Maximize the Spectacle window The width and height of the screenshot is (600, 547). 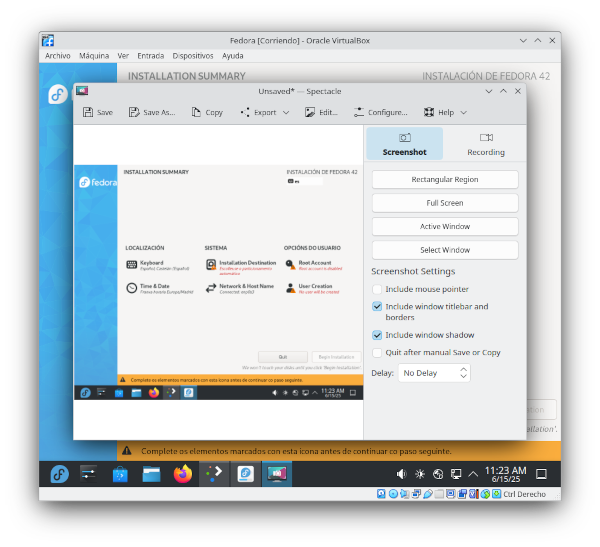[x=503, y=91]
